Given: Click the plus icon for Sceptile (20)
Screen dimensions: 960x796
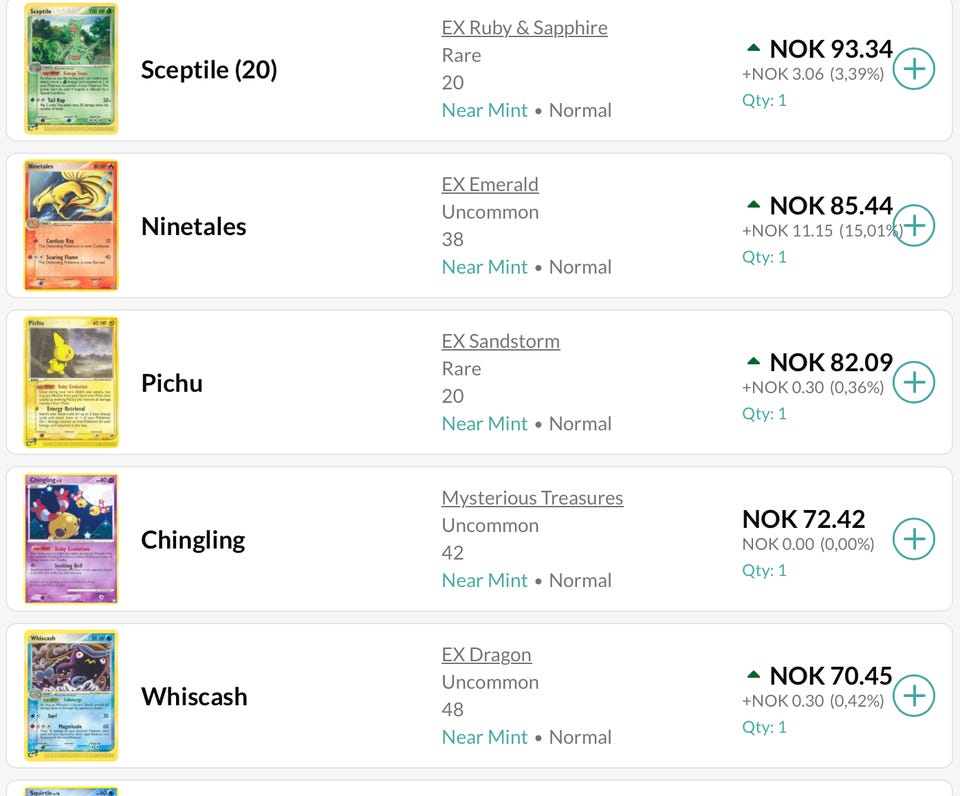Looking at the screenshot, I should click(913, 69).
